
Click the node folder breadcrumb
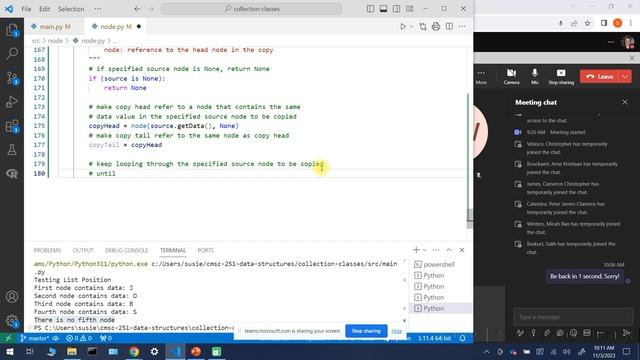[56, 41]
